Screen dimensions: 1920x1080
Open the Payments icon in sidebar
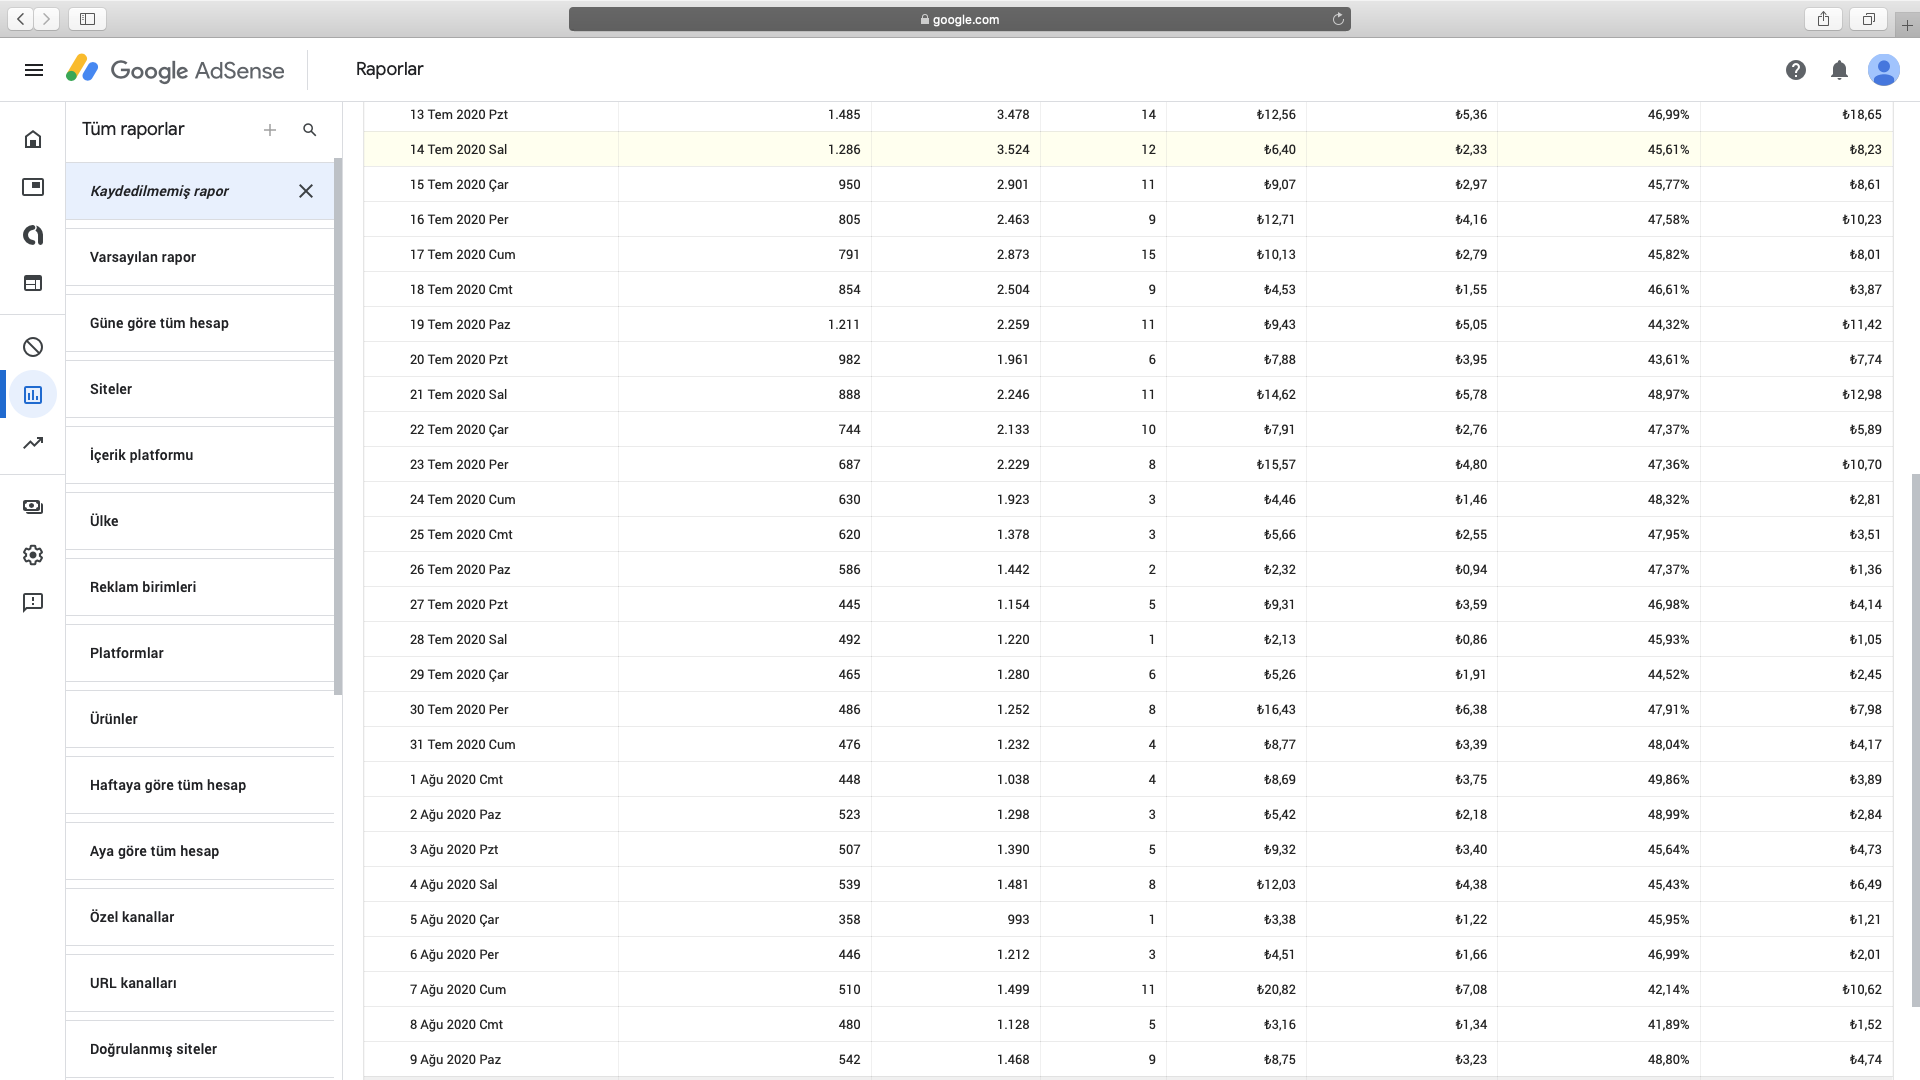pos(33,507)
